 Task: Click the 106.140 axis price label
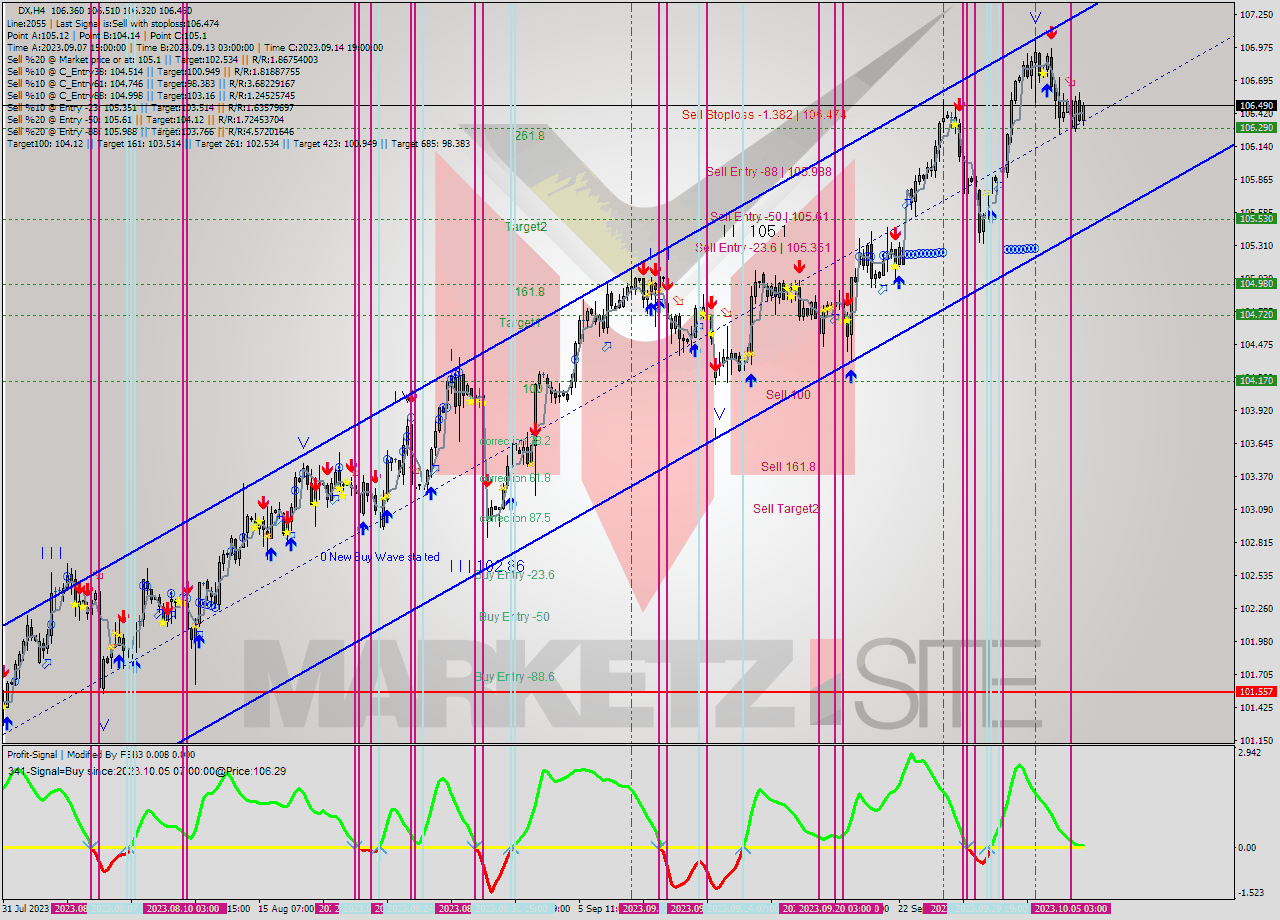tap(1256, 147)
